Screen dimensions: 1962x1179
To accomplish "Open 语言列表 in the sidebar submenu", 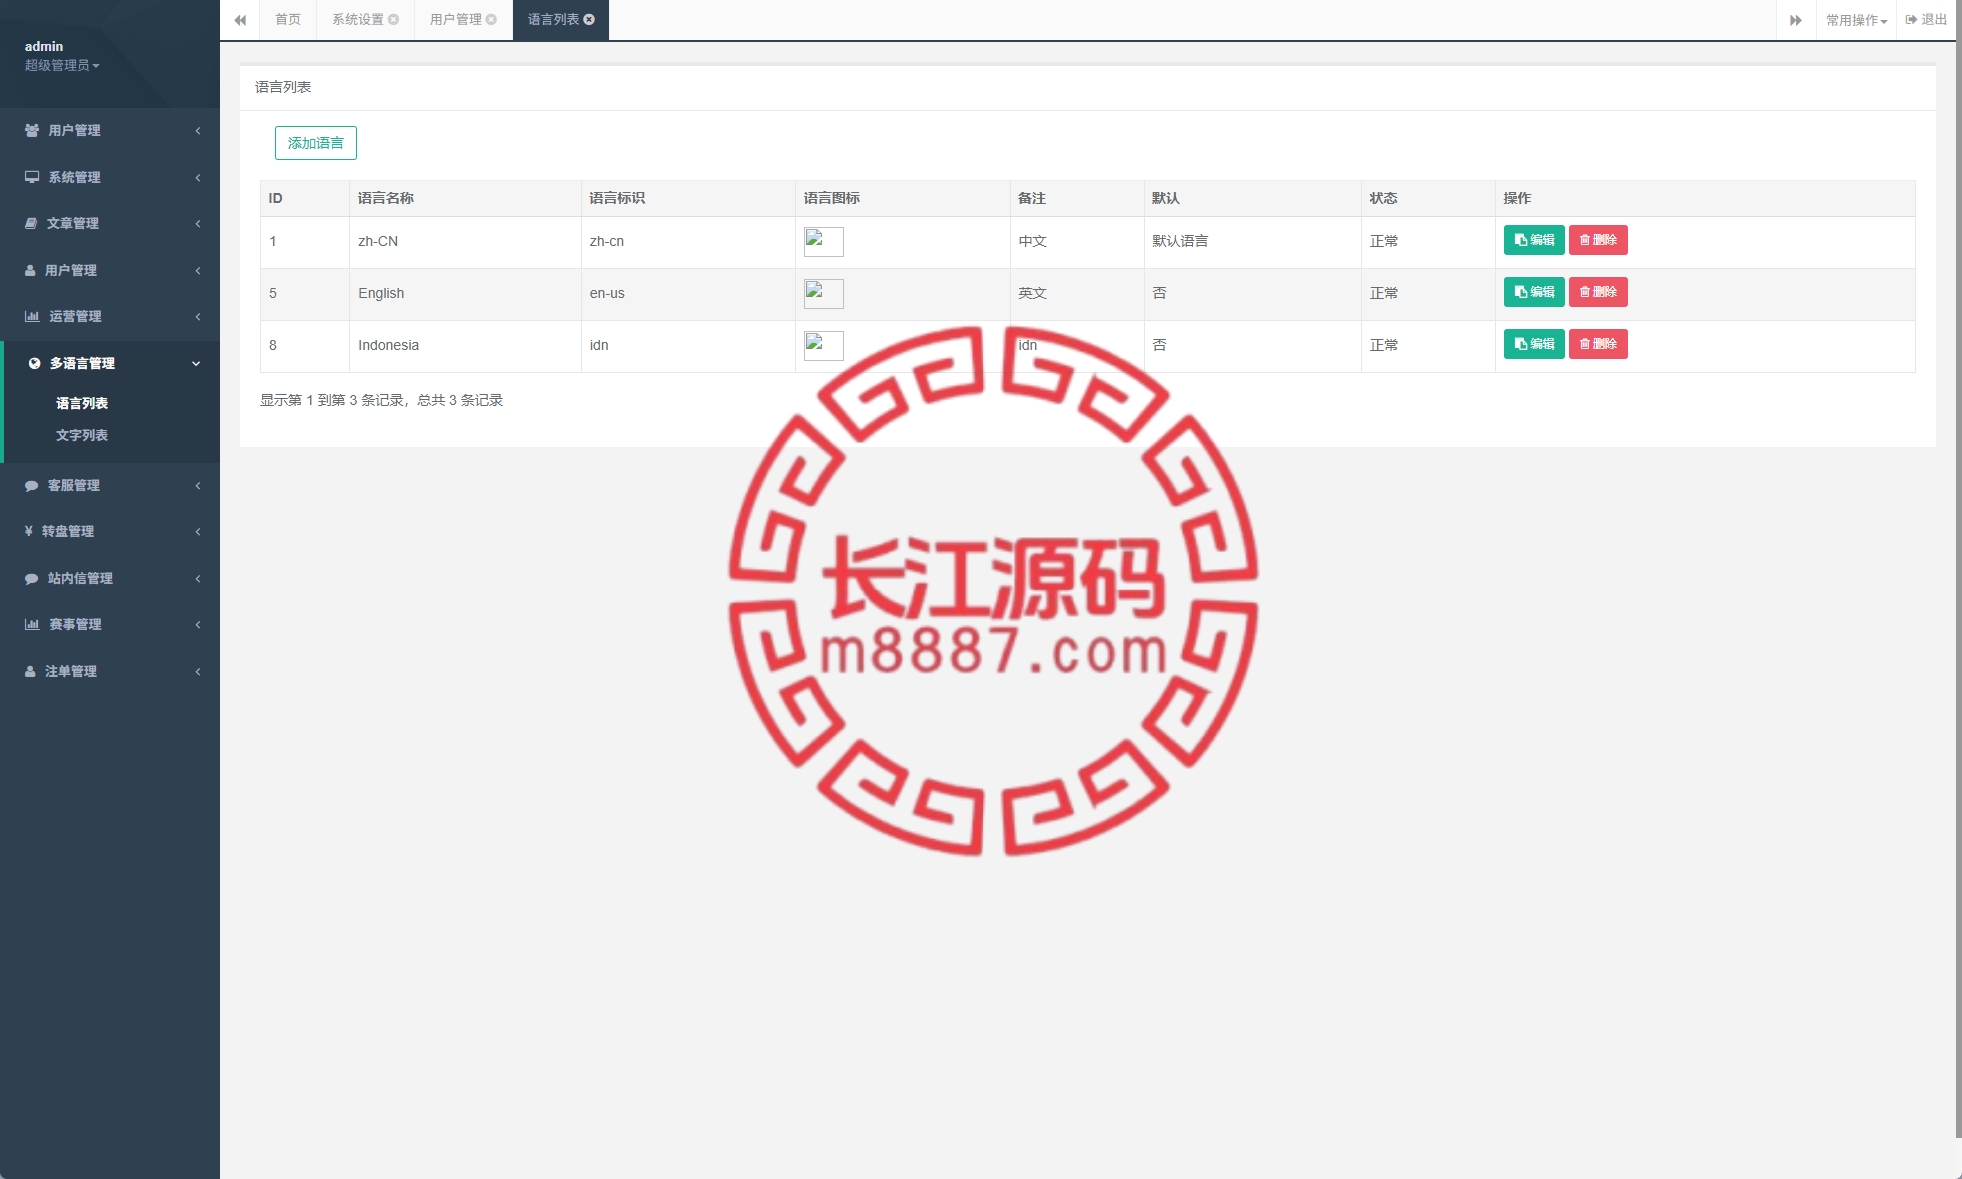I will pos(82,403).
